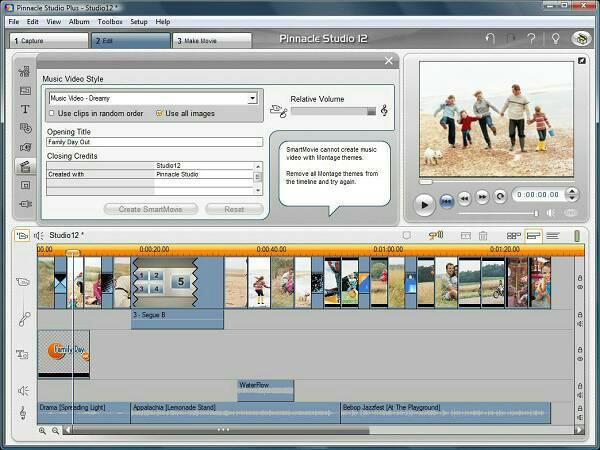Enable Use clips in random order

tap(51, 113)
